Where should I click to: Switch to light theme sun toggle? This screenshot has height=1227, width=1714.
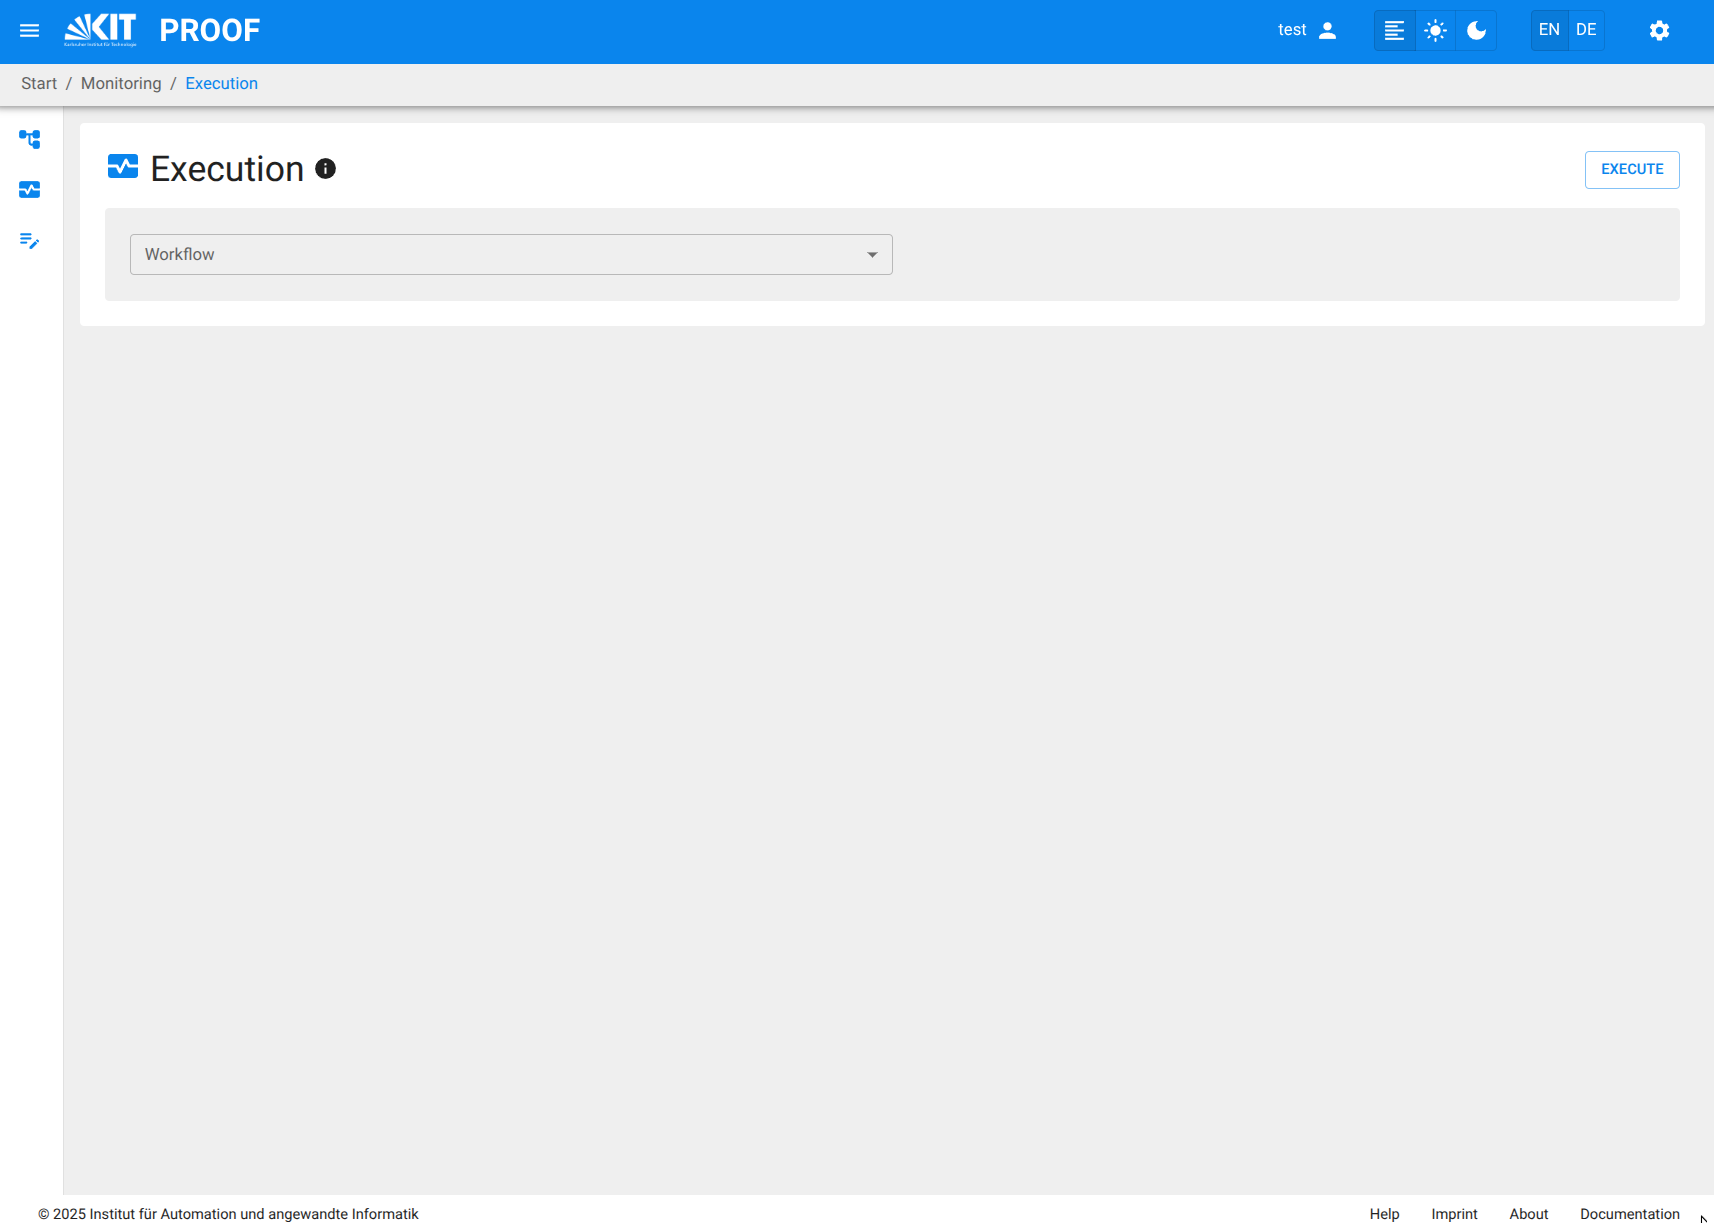(x=1435, y=31)
